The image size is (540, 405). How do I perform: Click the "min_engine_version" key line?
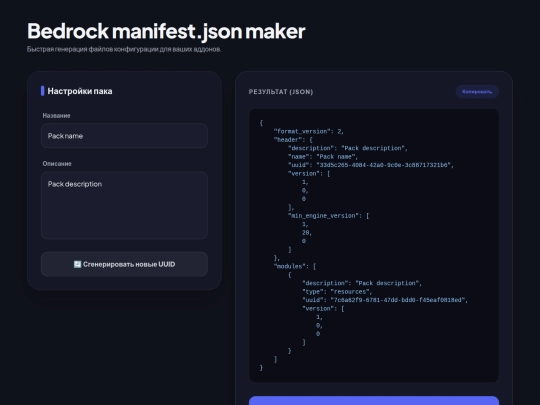pos(328,216)
